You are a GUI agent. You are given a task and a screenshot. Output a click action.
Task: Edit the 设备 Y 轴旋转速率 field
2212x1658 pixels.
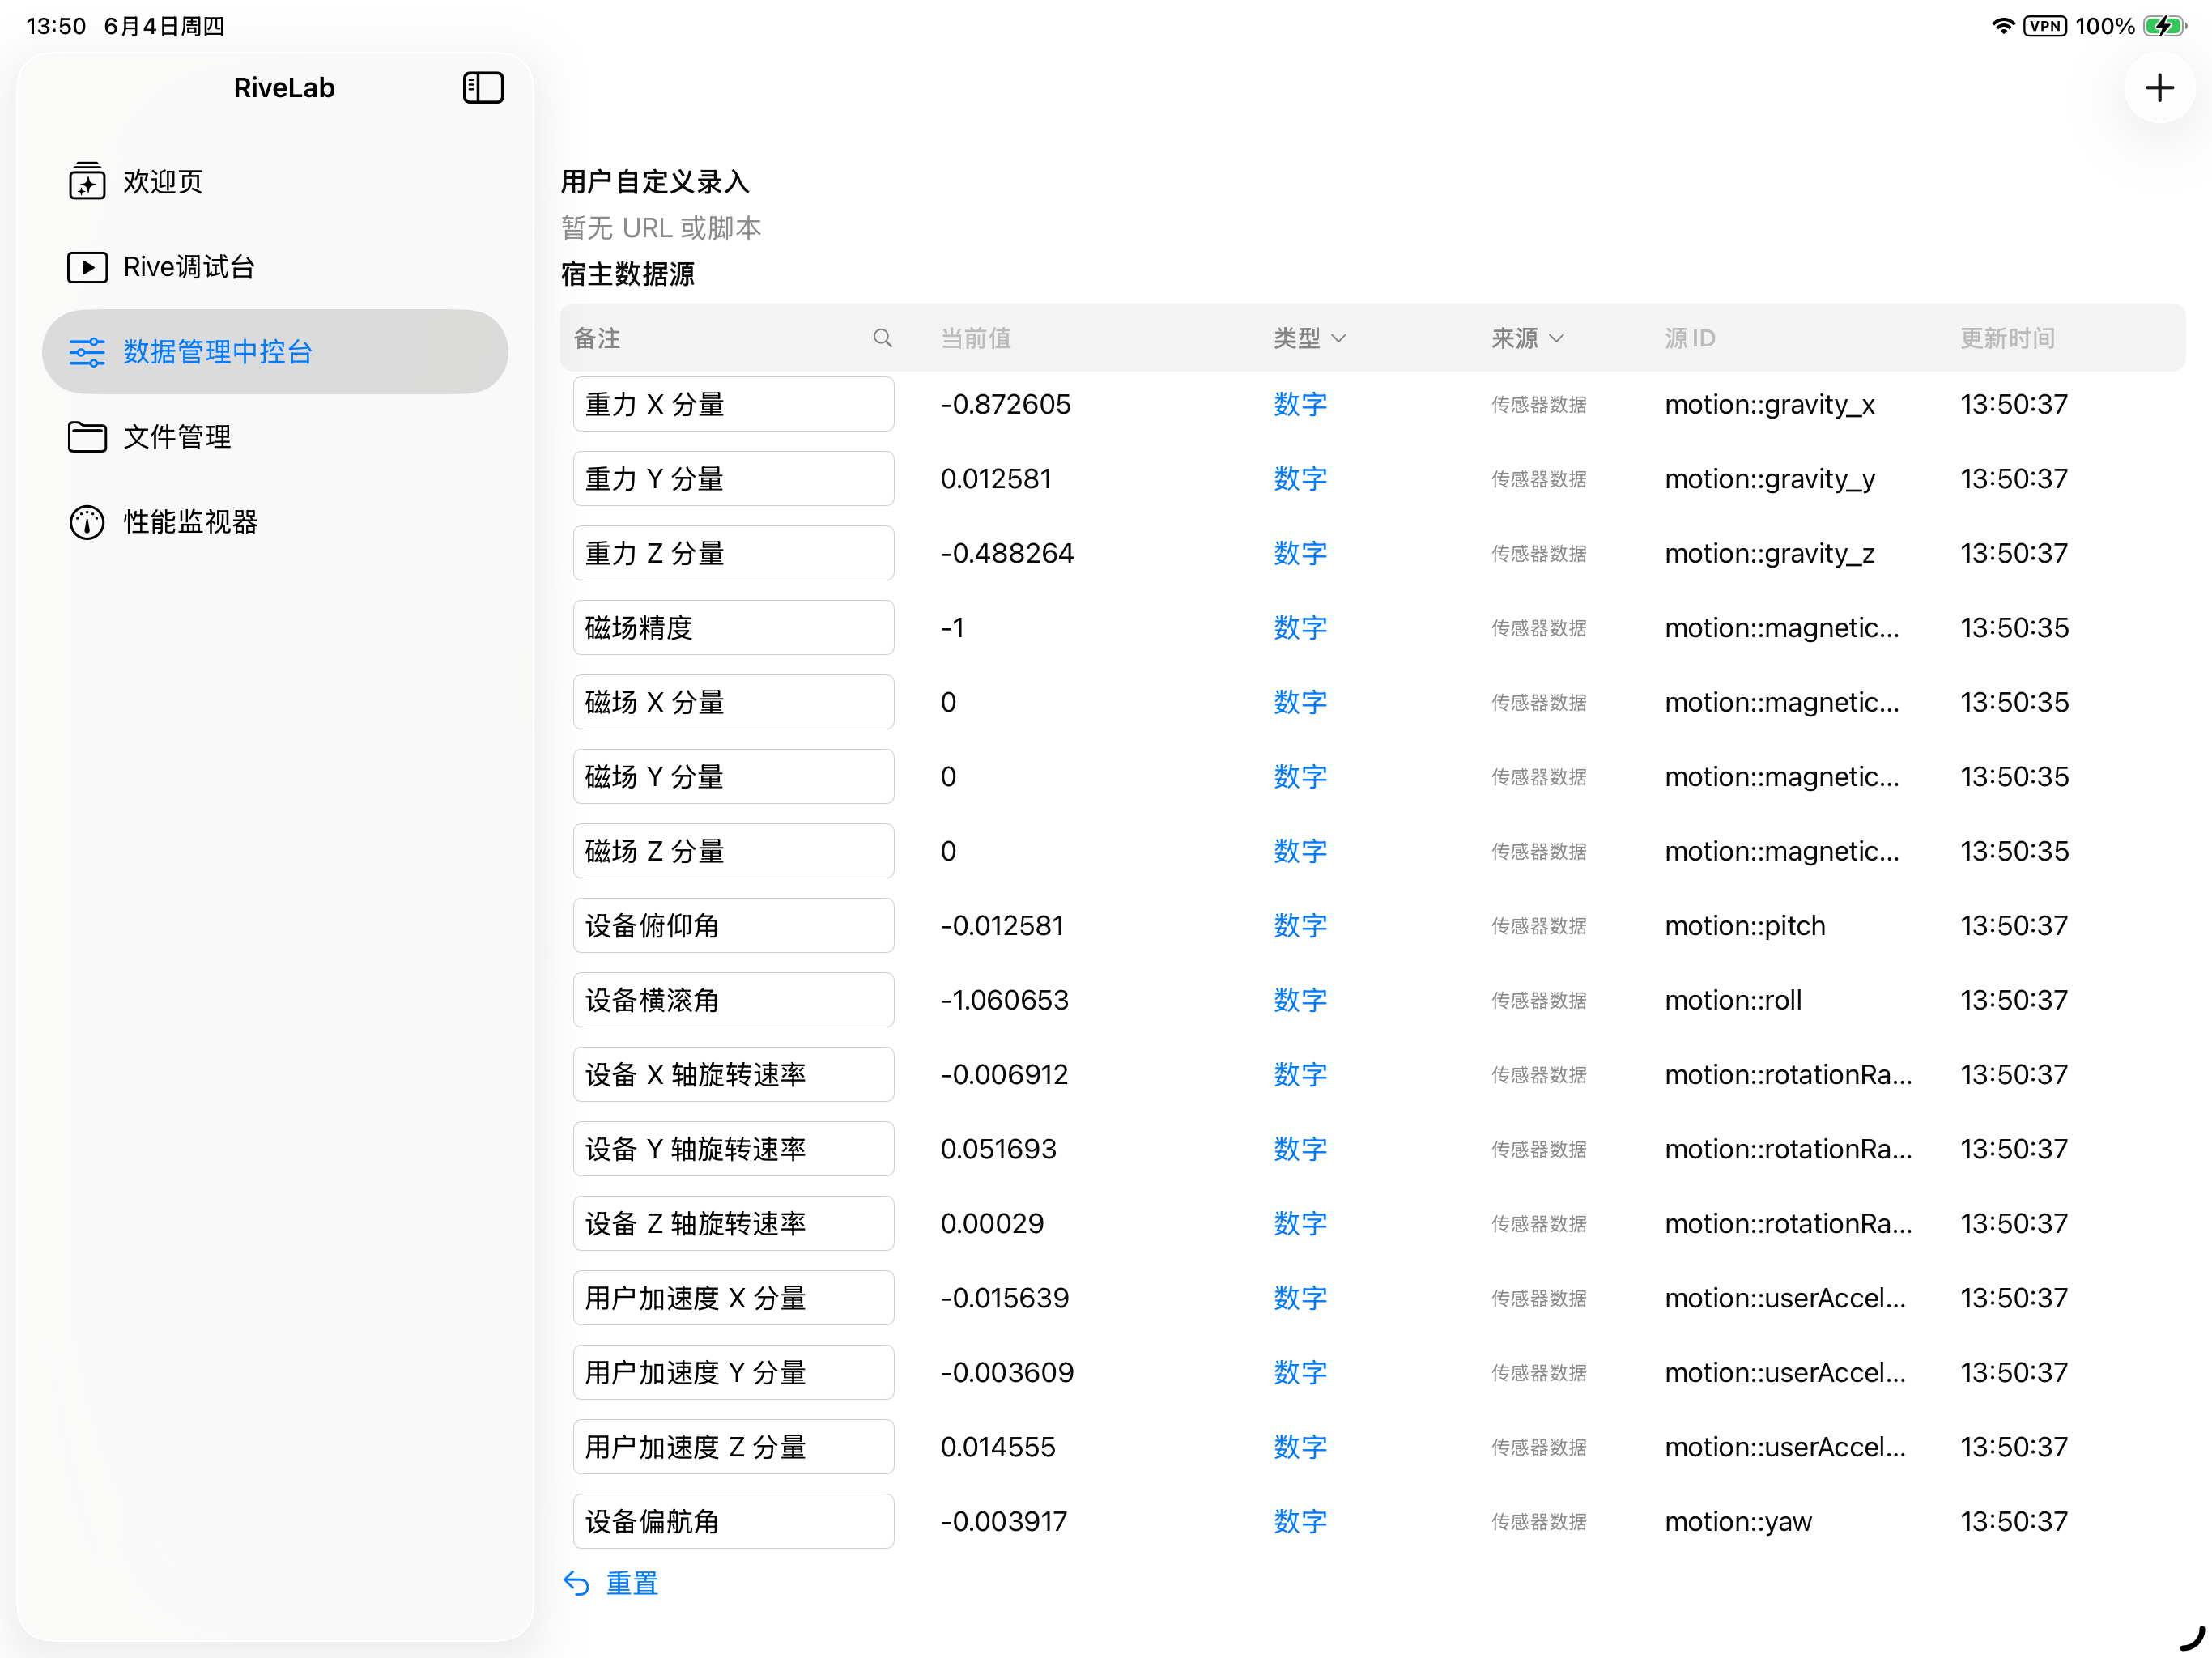pyautogui.click(x=733, y=1149)
